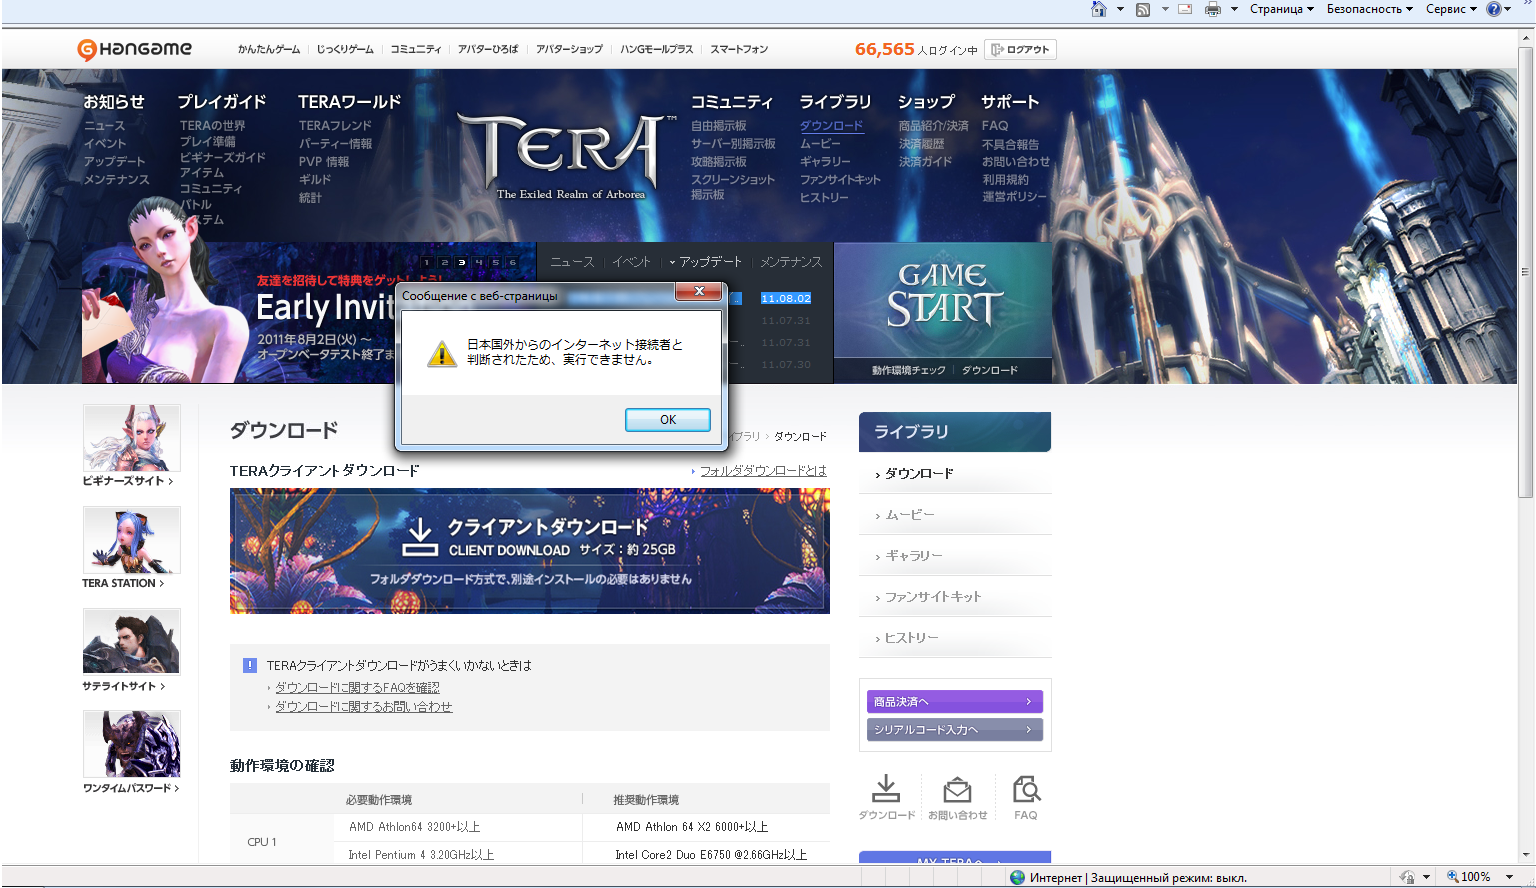Open the privacy icon dropdown arrow in the status bar
Screen dimensions: 1536x888
pos(1426,877)
